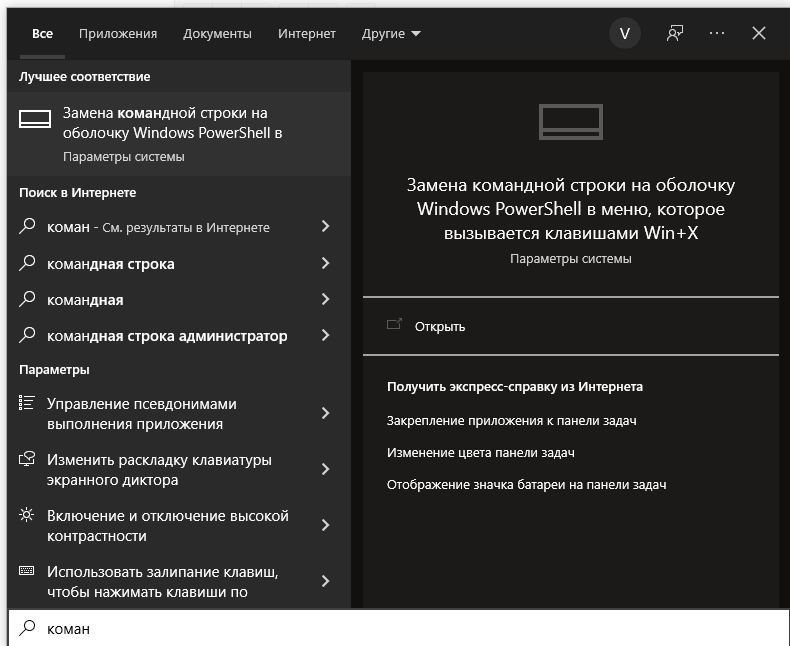Screen dimensions: 790x646
Task: Expand chevron for Управление псевдонимами выполнения
Action: (325, 413)
